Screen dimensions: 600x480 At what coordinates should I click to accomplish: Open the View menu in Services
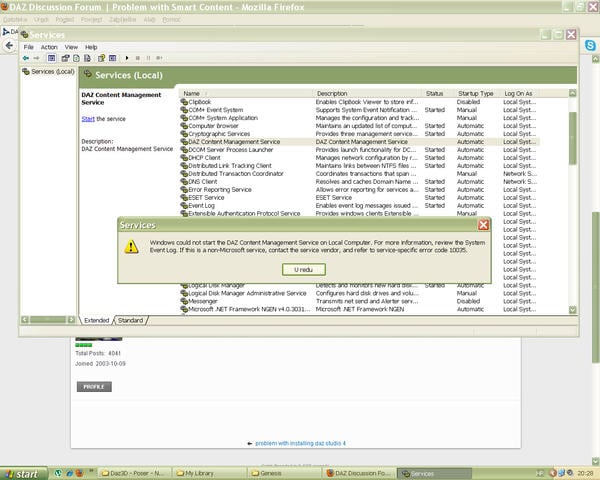click(71, 47)
